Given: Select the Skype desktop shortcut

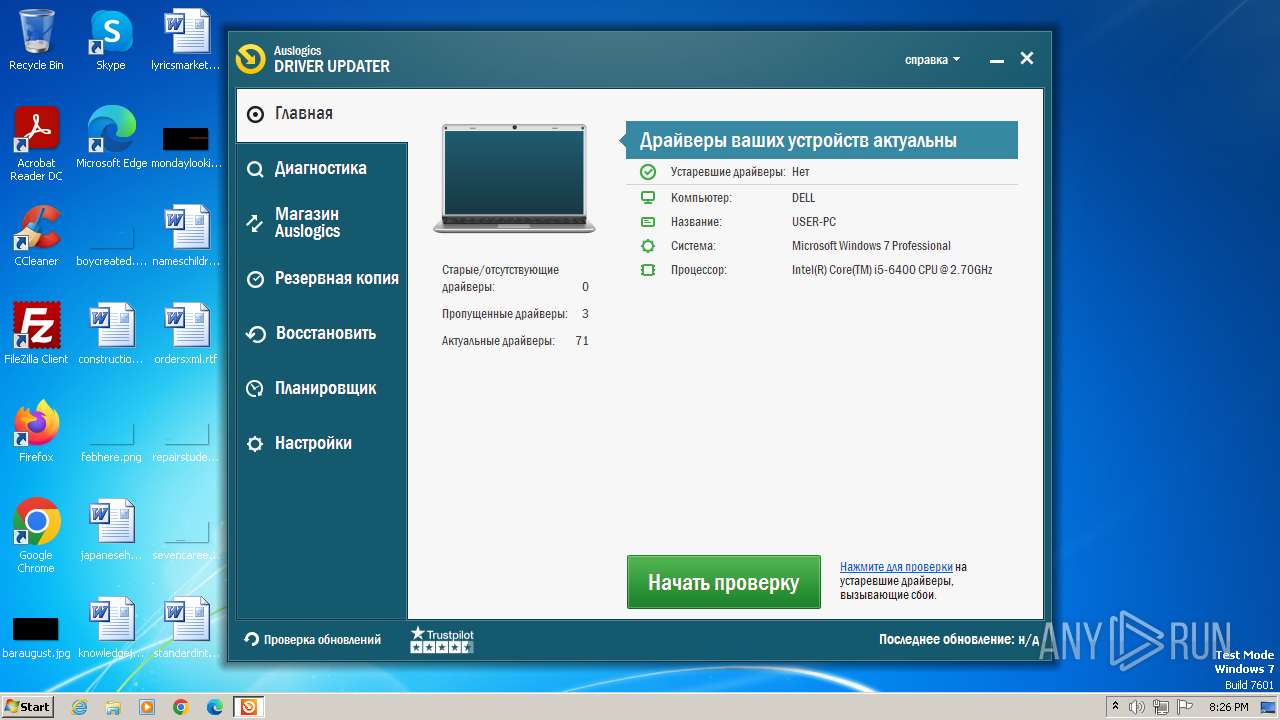Looking at the screenshot, I should click(111, 40).
